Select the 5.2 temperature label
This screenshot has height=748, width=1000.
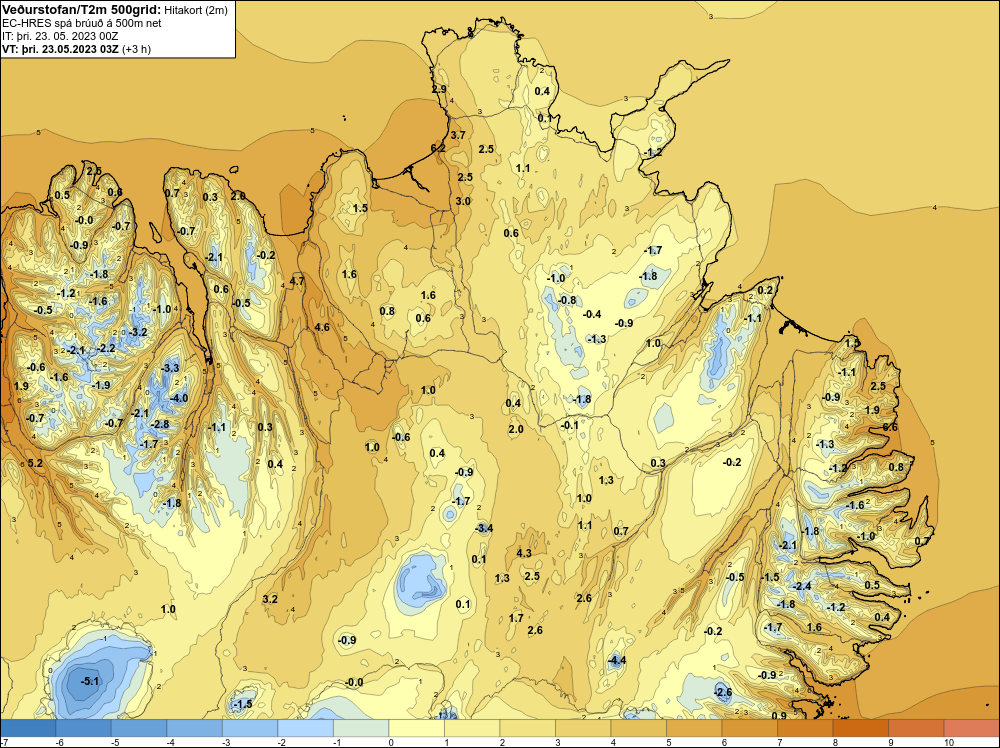click(35, 463)
